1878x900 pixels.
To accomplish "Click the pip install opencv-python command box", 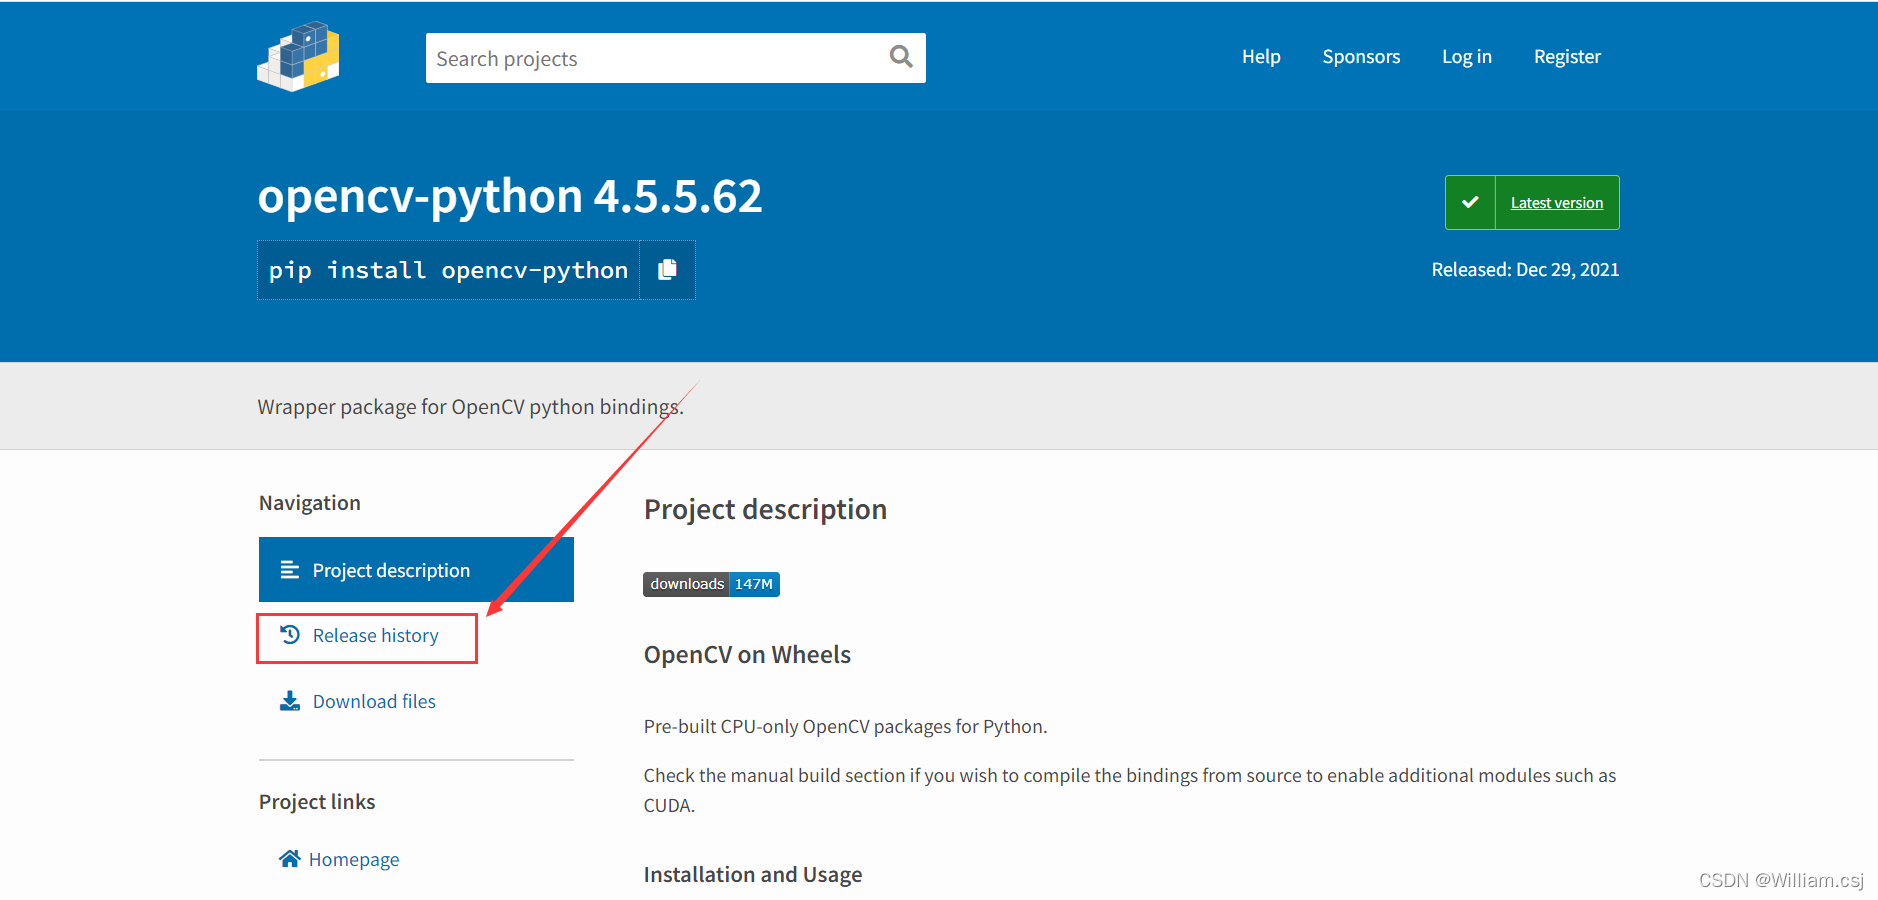I will (447, 269).
